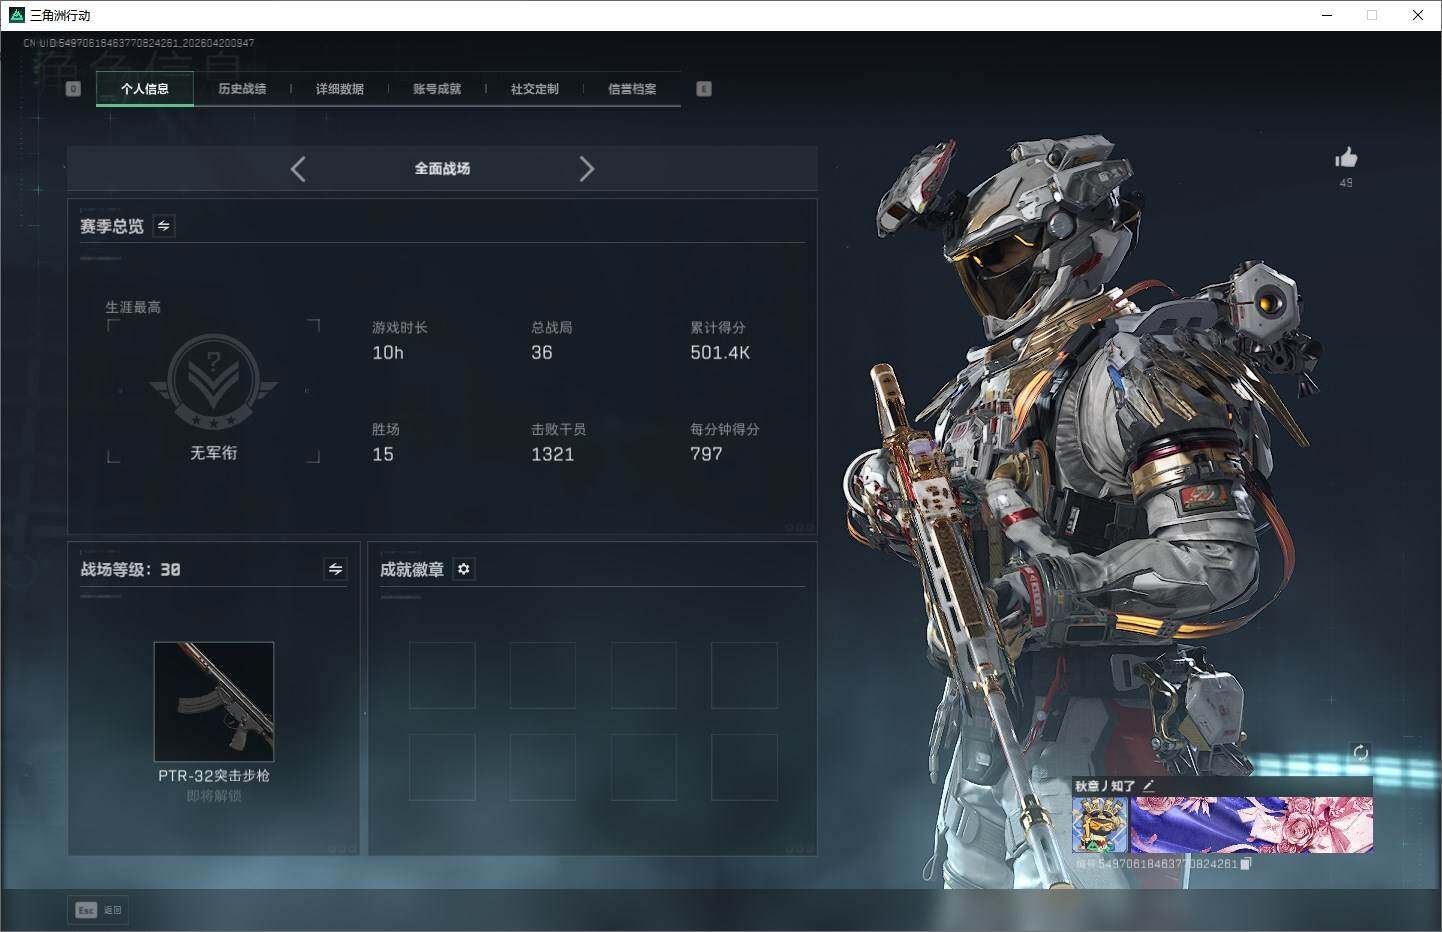Open the 详细数据 tab
1442x932 pixels.
tap(340, 89)
